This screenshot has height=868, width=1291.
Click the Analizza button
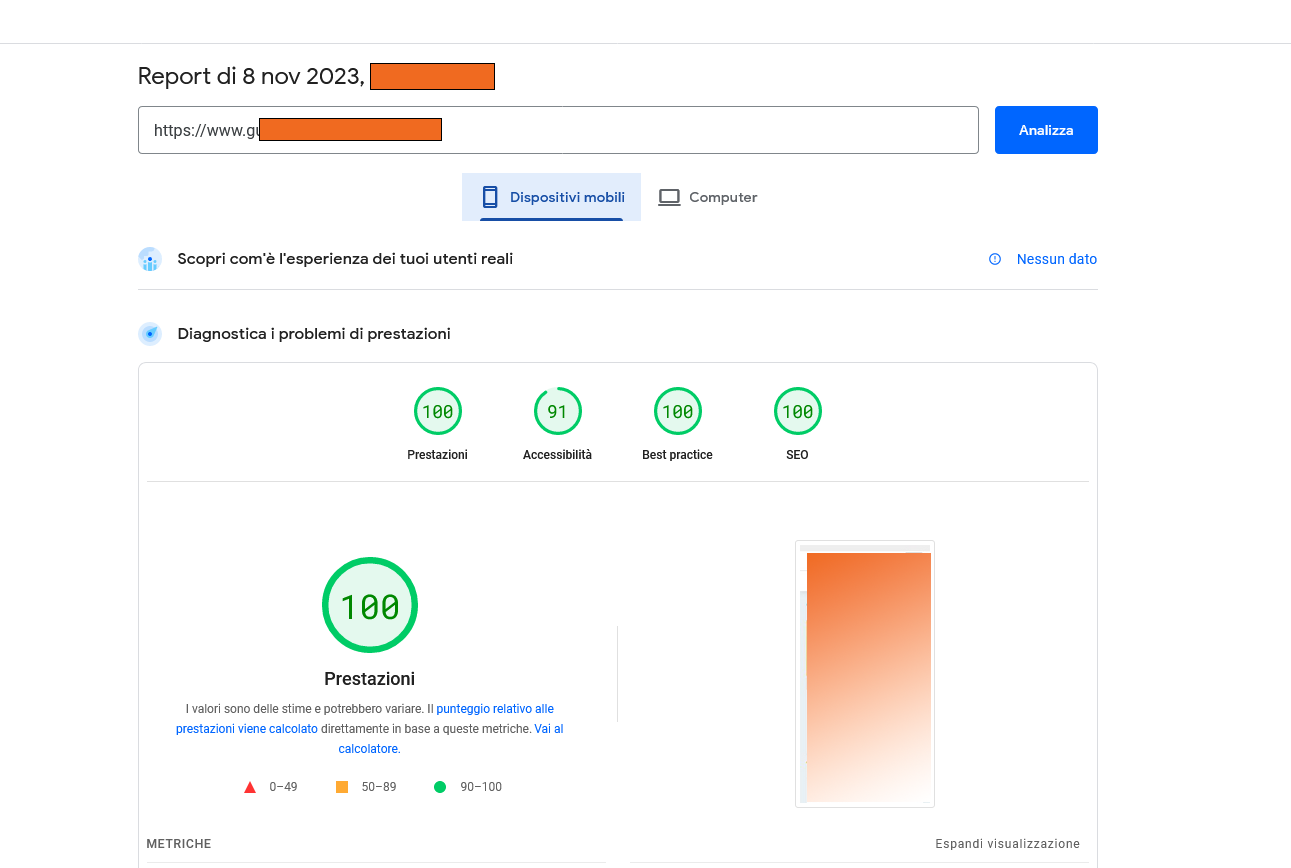tap(1046, 130)
